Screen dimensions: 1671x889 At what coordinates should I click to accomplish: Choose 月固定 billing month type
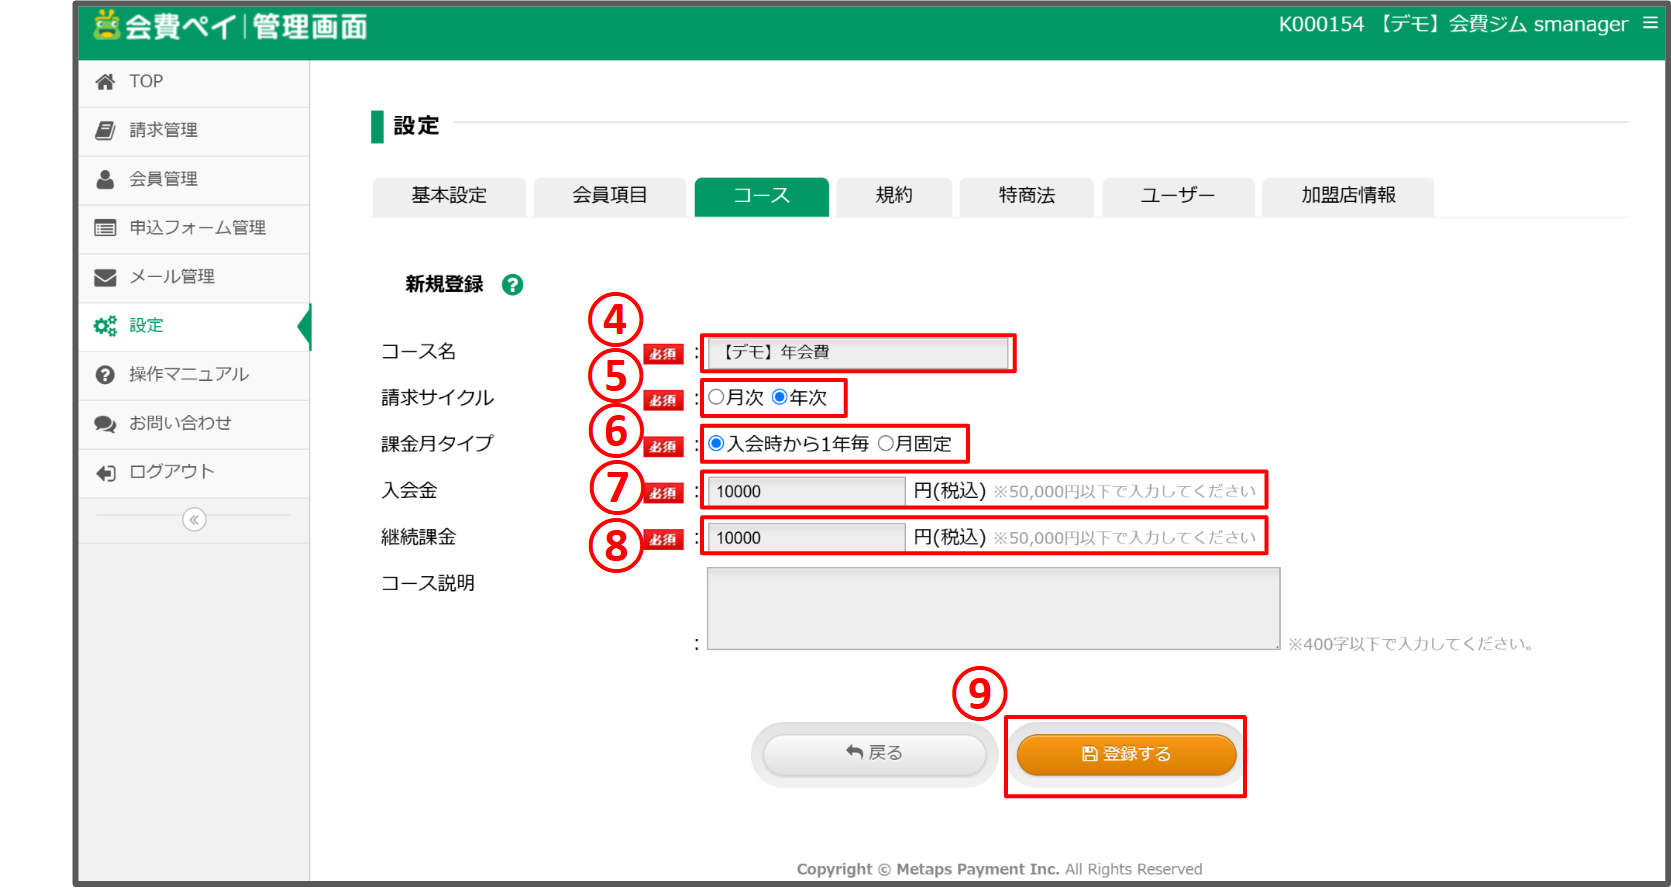pos(885,444)
